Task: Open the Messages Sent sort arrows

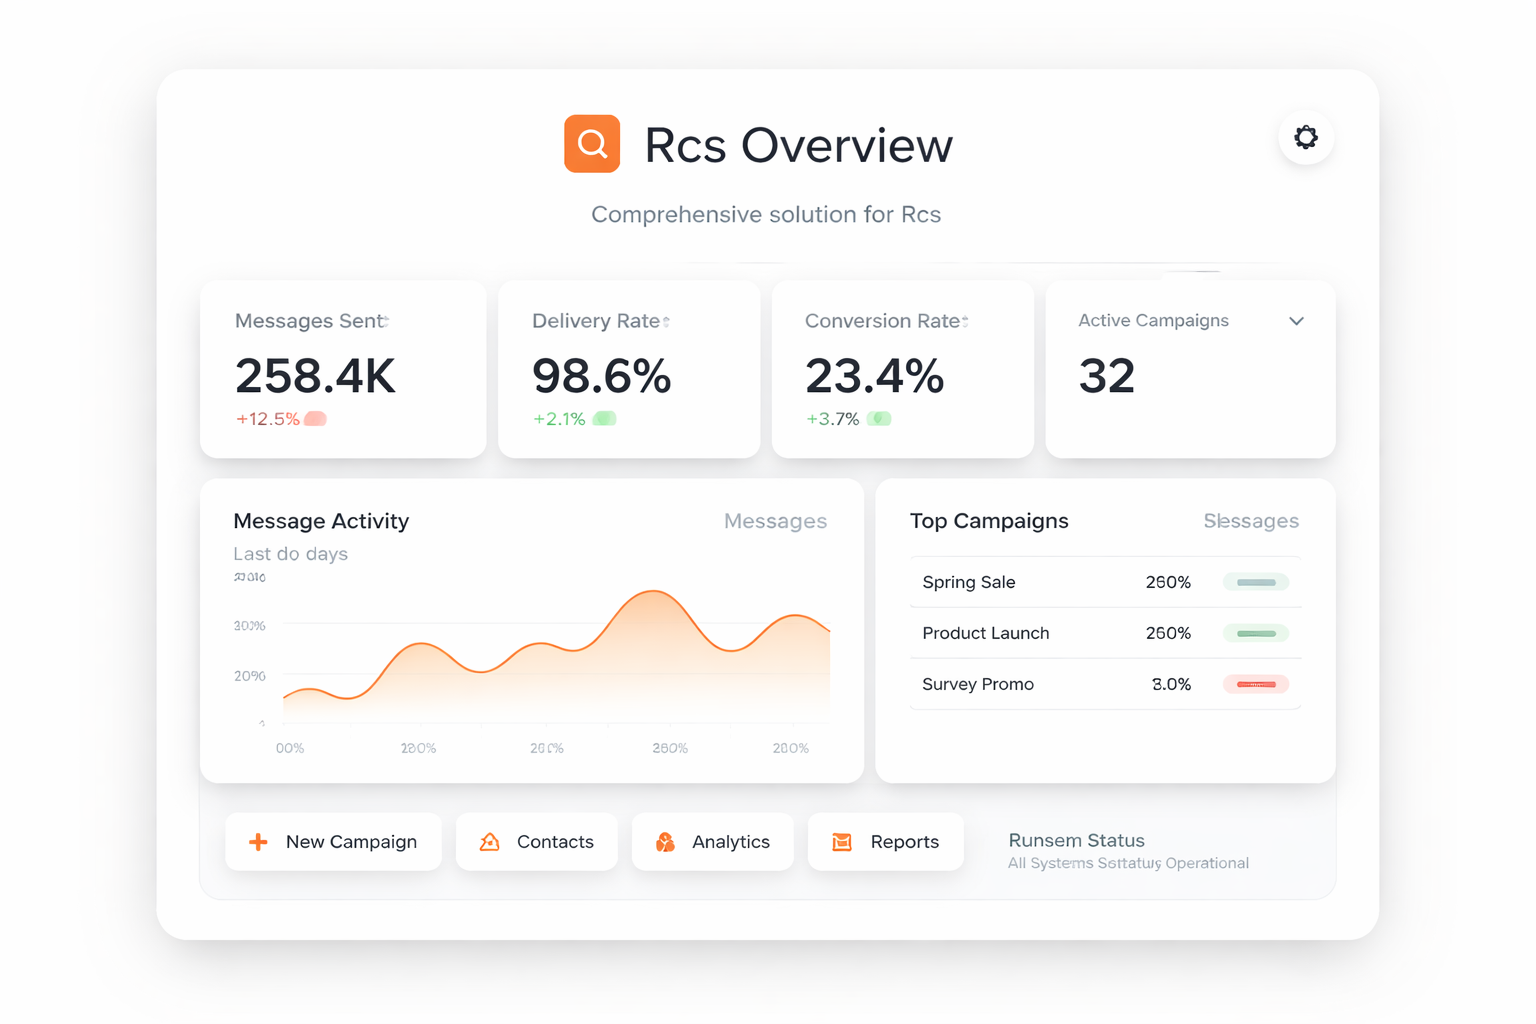Action: (386, 321)
